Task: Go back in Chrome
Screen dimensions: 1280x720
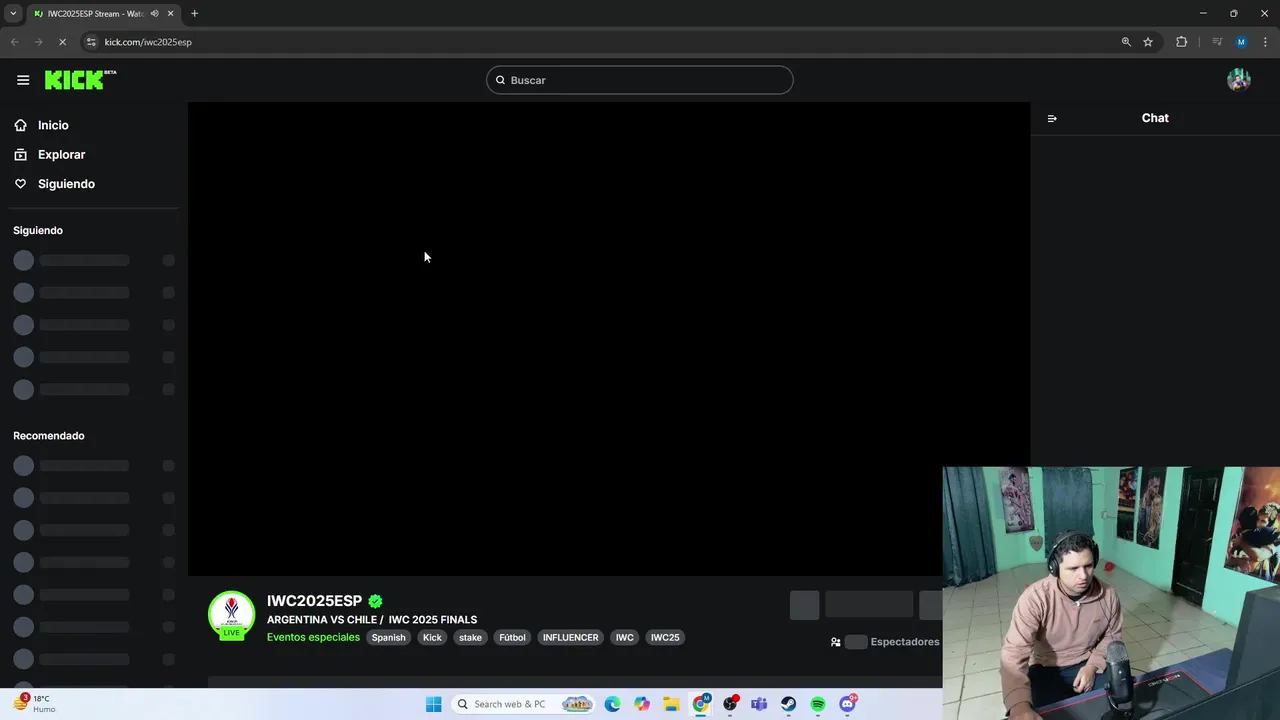Action: (14, 42)
